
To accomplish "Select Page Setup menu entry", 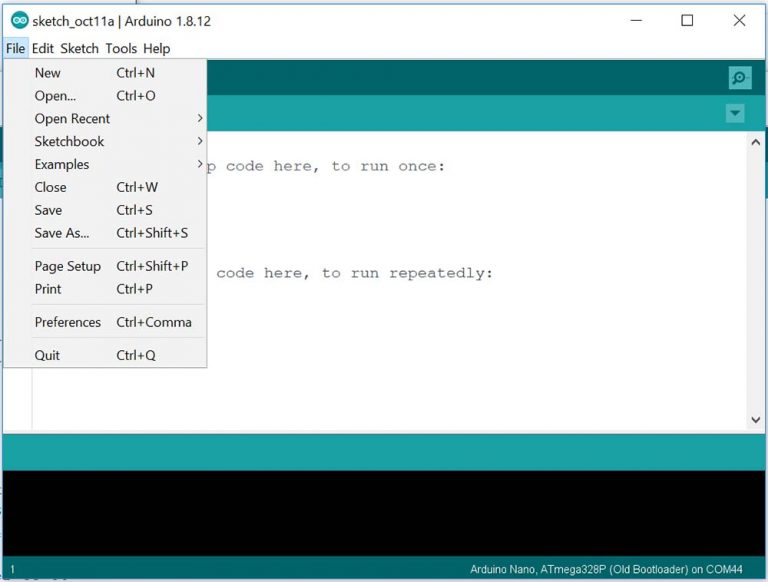I will tap(105, 266).
